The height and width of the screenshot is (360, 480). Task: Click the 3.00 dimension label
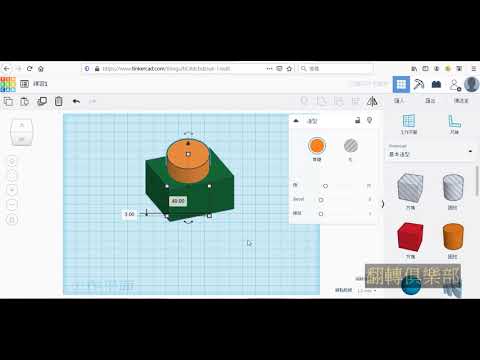point(129,214)
